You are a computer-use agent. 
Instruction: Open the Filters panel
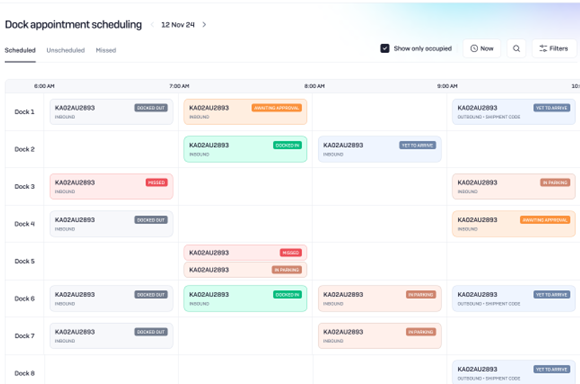coord(554,48)
